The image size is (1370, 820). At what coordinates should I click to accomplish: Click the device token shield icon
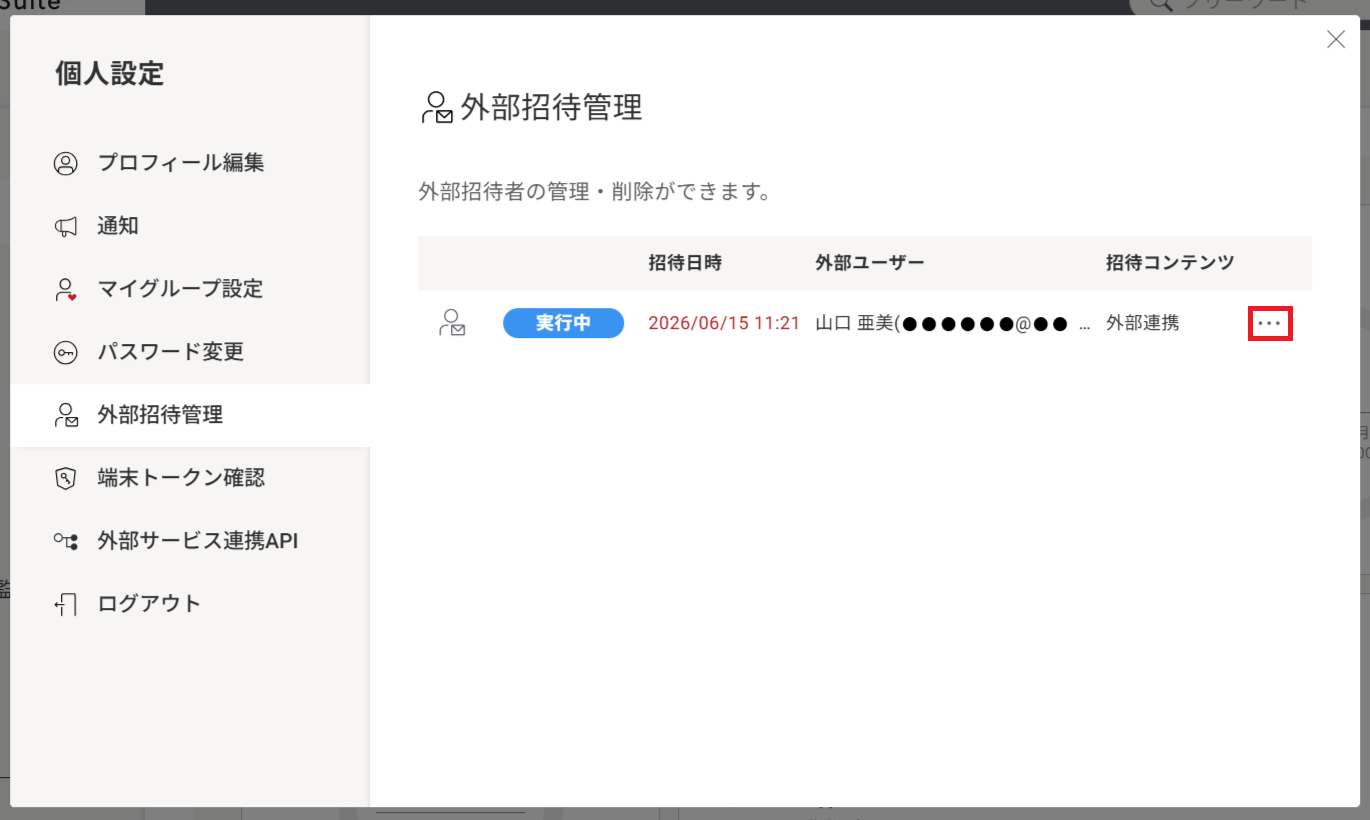(x=66, y=478)
